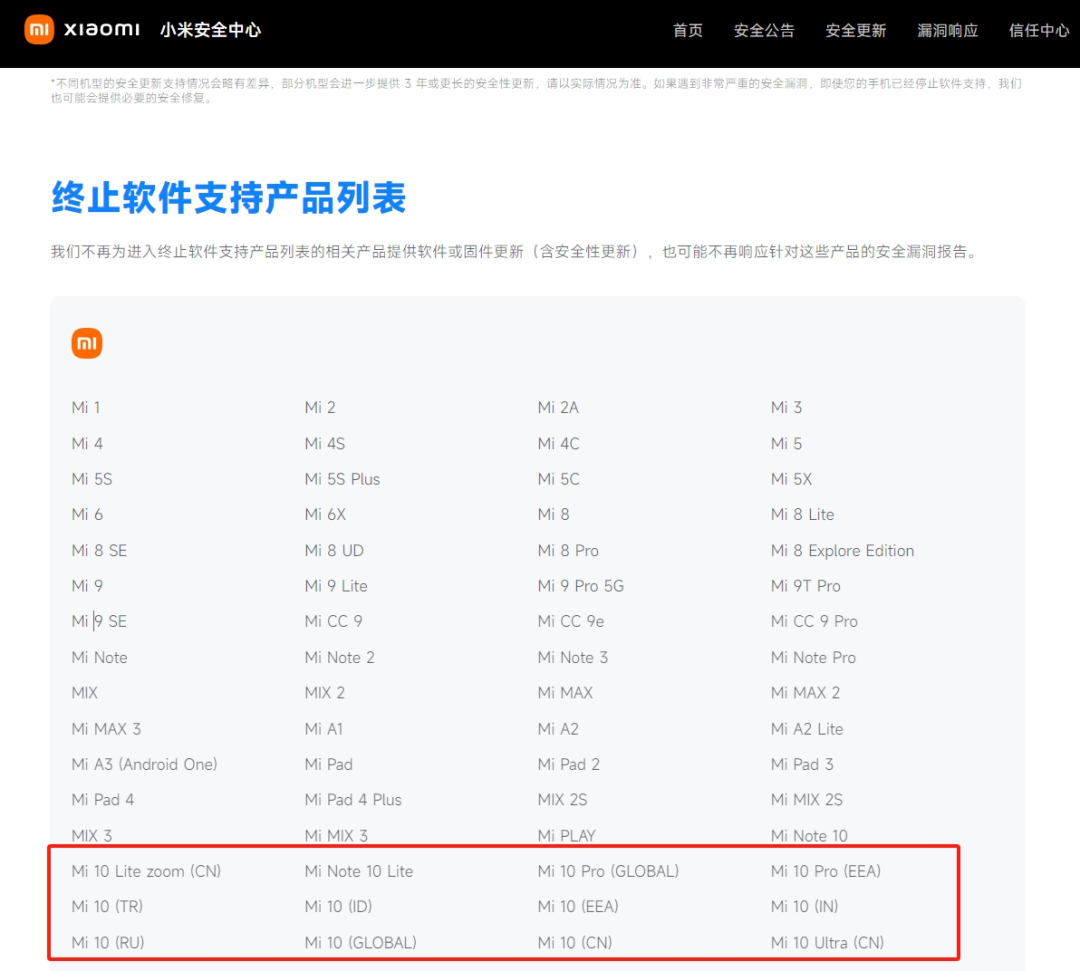Viewport: 1080px width, 971px height.
Task: Select the Mi 5 entry
Action: (x=787, y=443)
